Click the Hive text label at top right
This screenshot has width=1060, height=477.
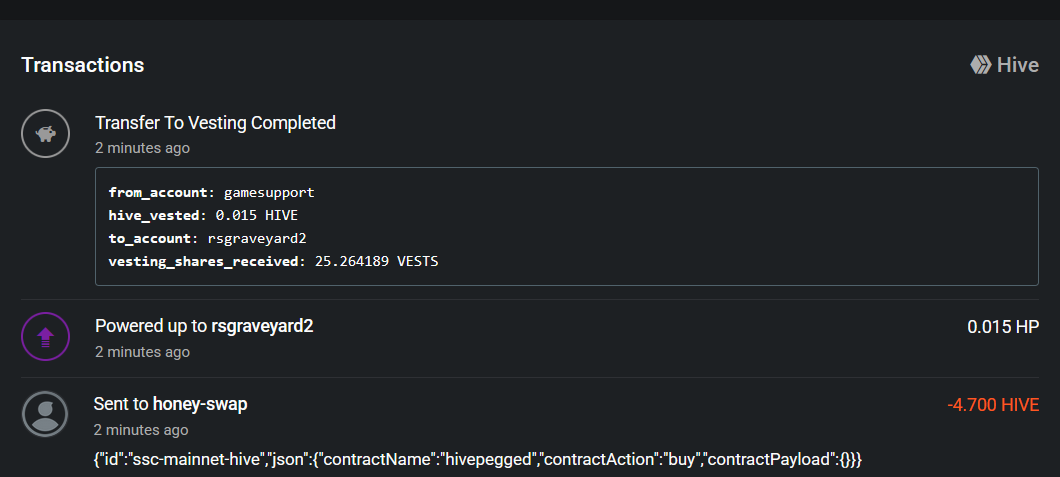(x=1017, y=65)
